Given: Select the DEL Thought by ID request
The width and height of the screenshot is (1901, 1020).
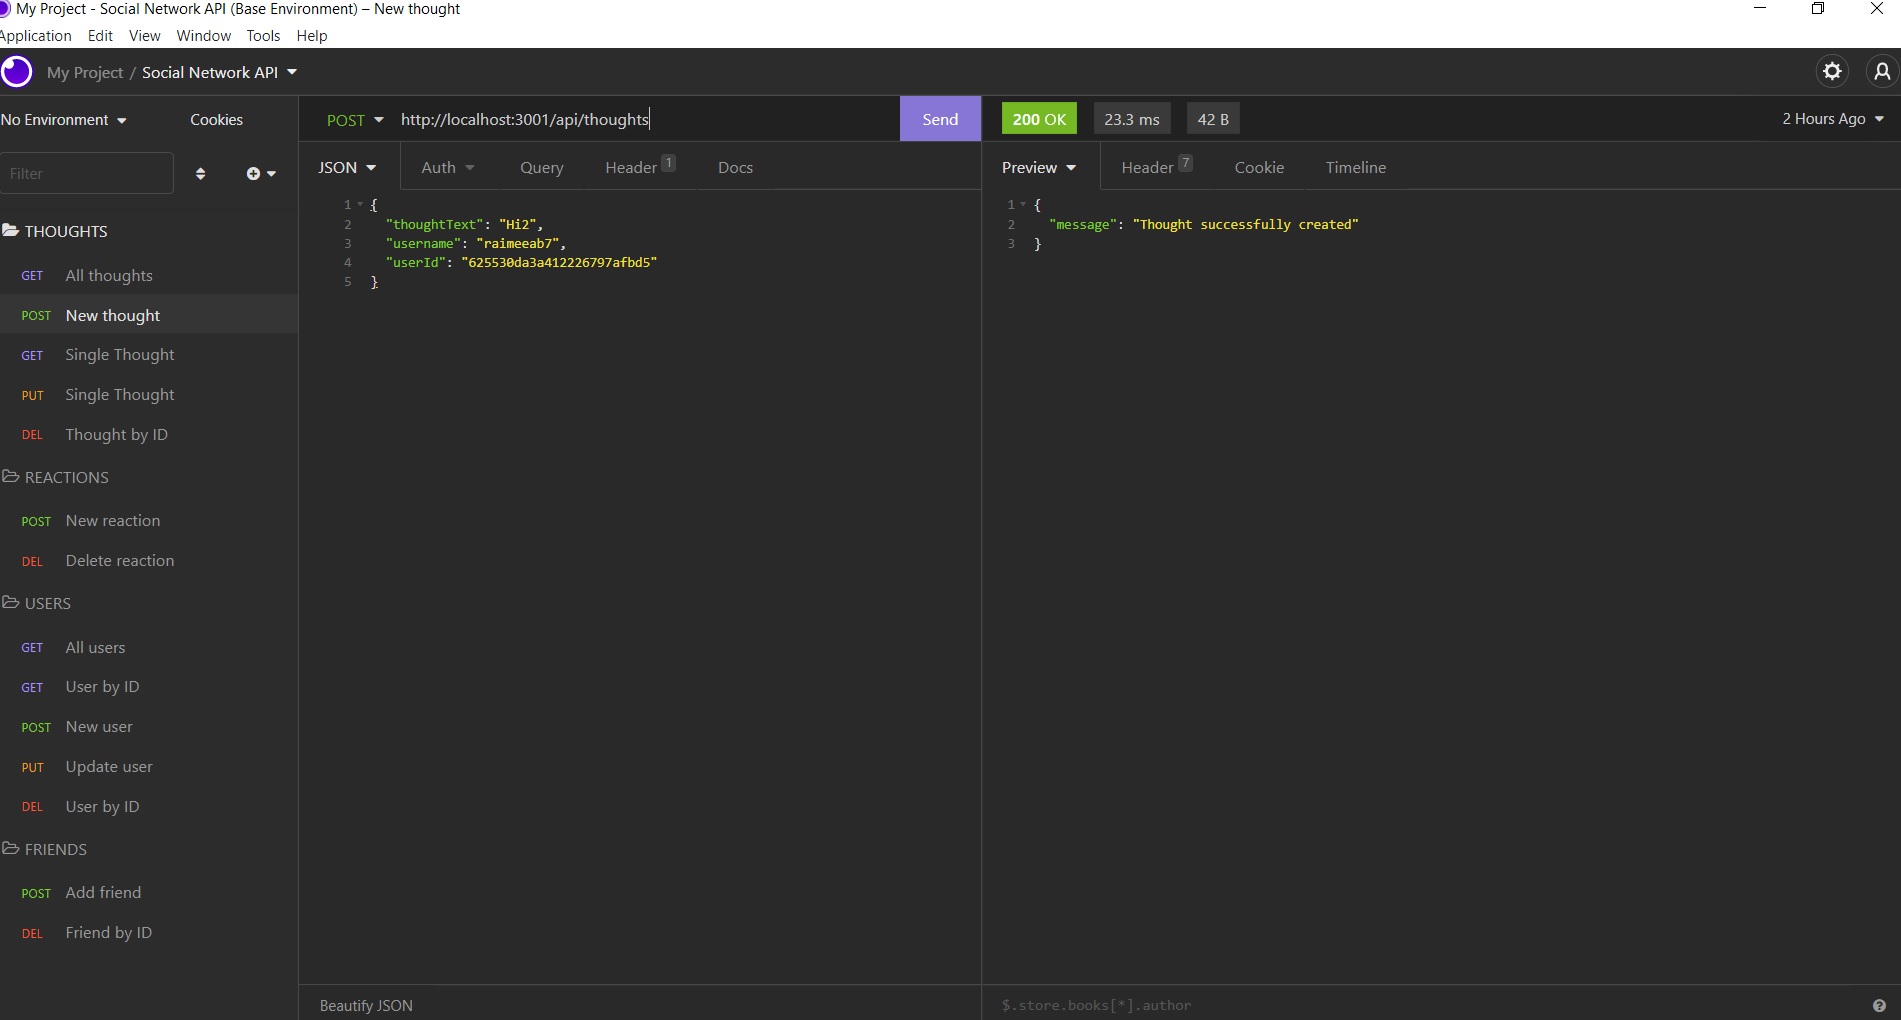Looking at the screenshot, I should click(x=149, y=435).
